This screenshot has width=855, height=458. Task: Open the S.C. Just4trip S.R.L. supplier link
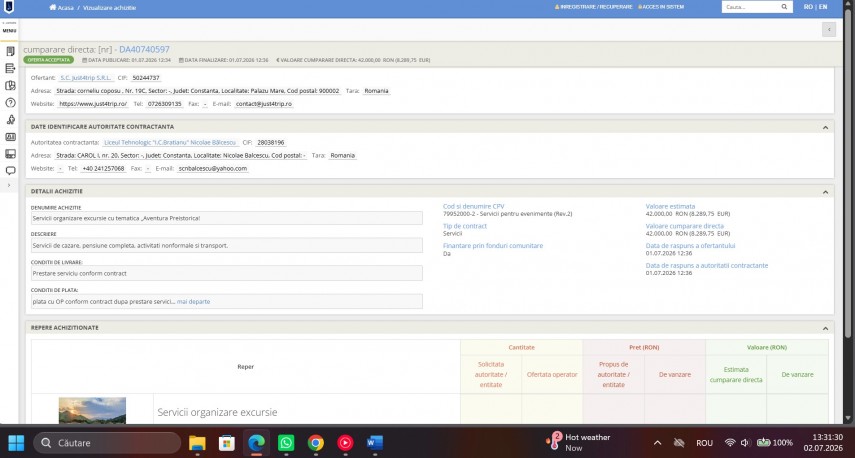tap(86, 78)
